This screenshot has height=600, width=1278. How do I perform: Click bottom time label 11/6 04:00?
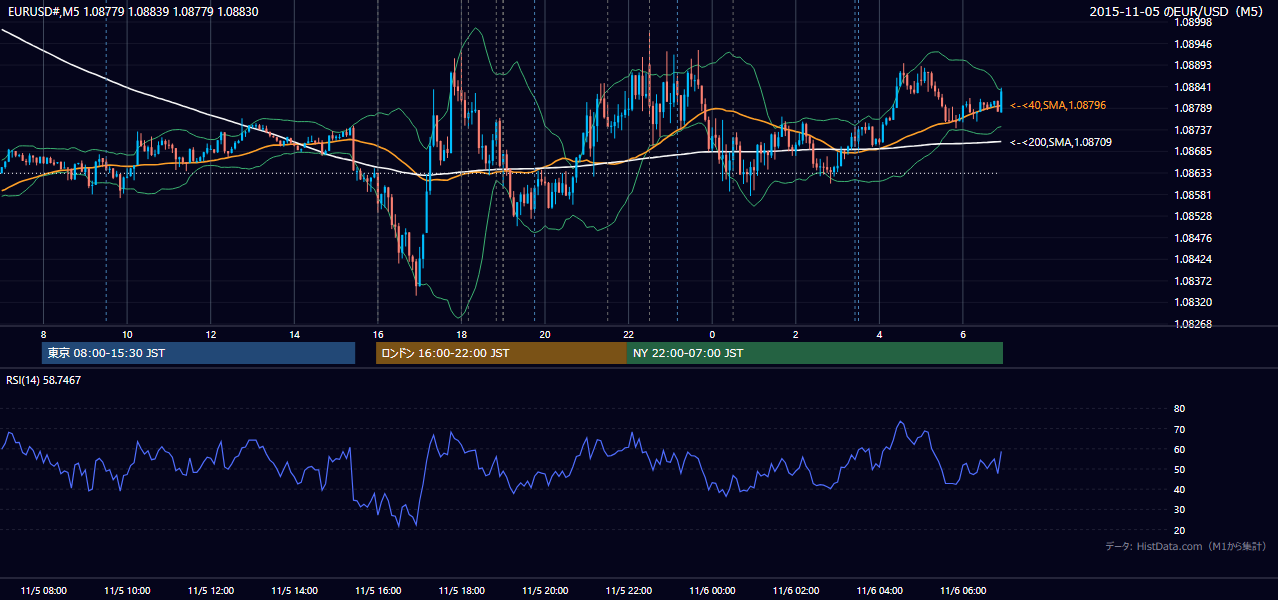(x=880, y=591)
